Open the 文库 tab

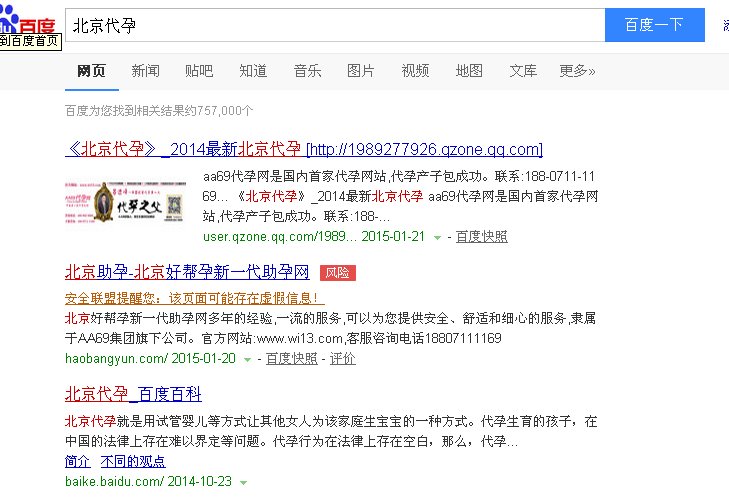(523, 71)
